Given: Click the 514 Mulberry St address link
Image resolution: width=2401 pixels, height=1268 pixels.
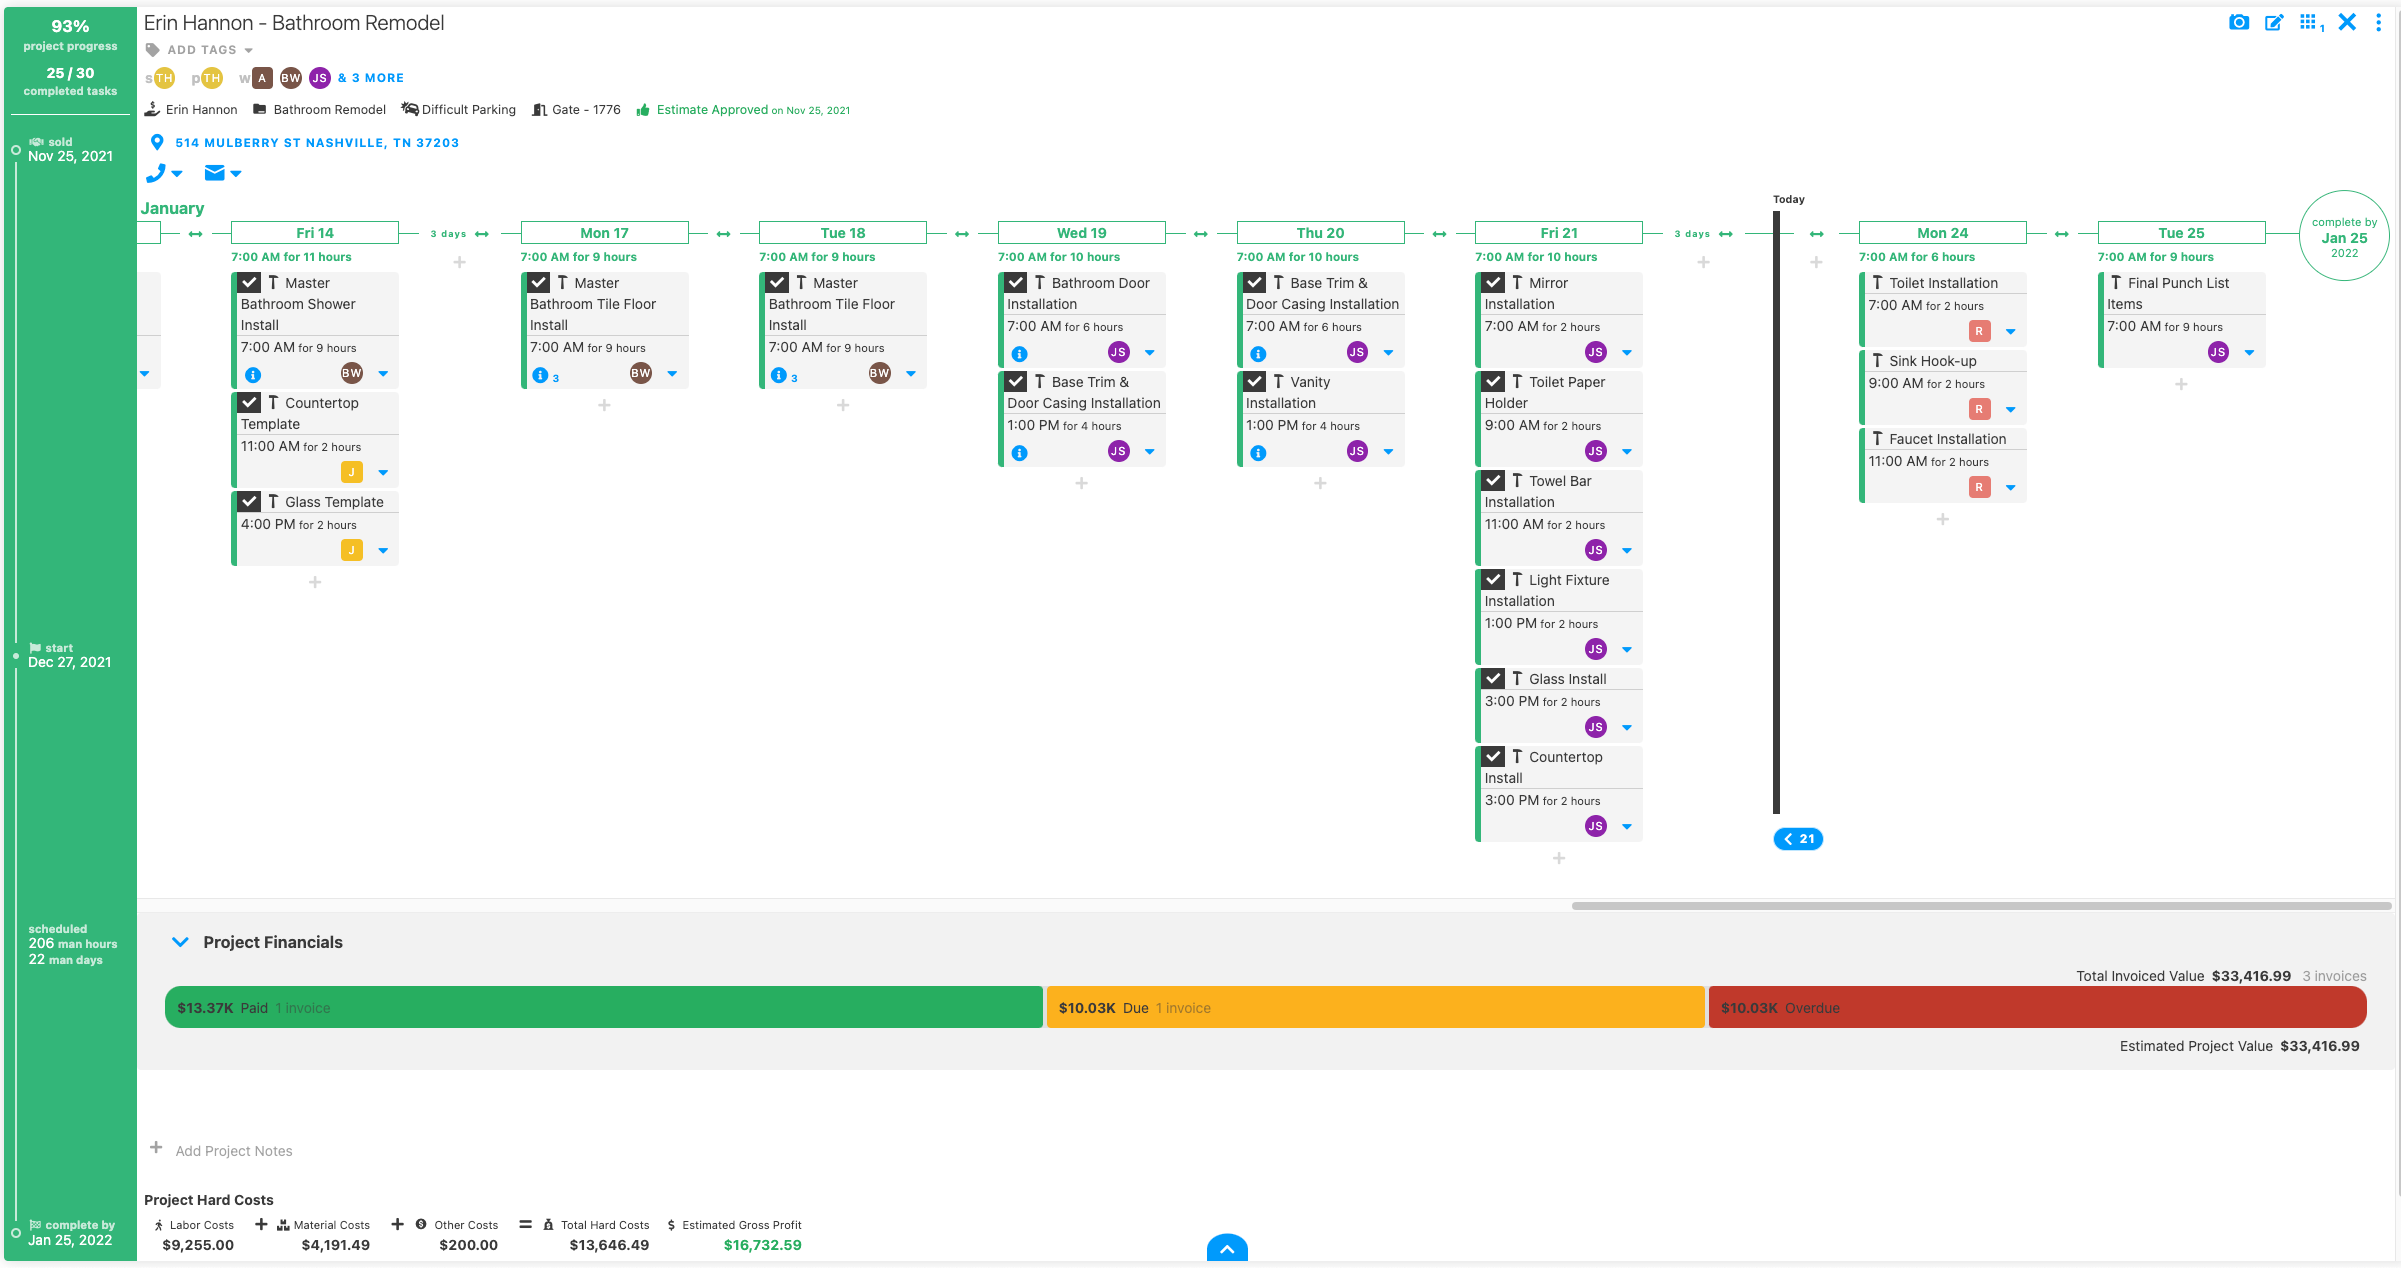Looking at the screenshot, I should tap(316, 143).
